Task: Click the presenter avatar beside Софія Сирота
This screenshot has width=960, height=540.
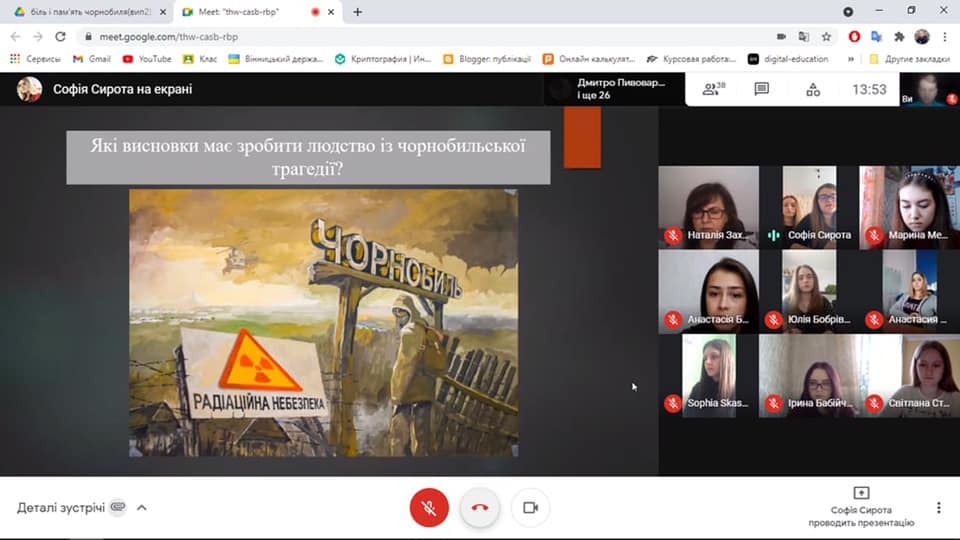Action: pyautogui.click(x=29, y=89)
